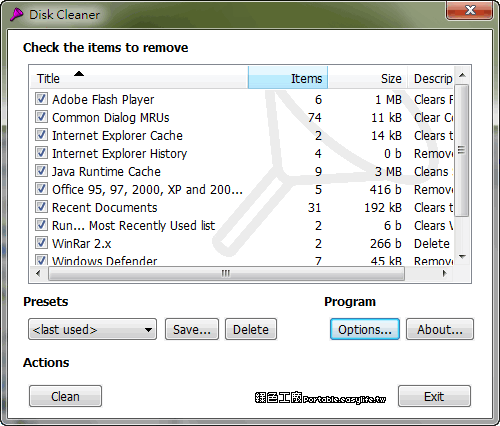The width and height of the screenshot is (500, 426).
Task: Sort list by Size column header
Action: pos(368,78)
